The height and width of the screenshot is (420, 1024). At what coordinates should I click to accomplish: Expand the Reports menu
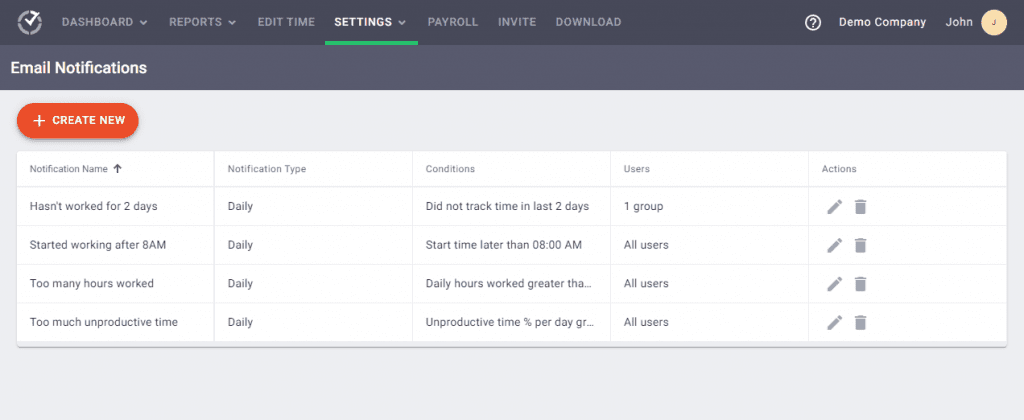pyautogui.click(x=202, y=22)
